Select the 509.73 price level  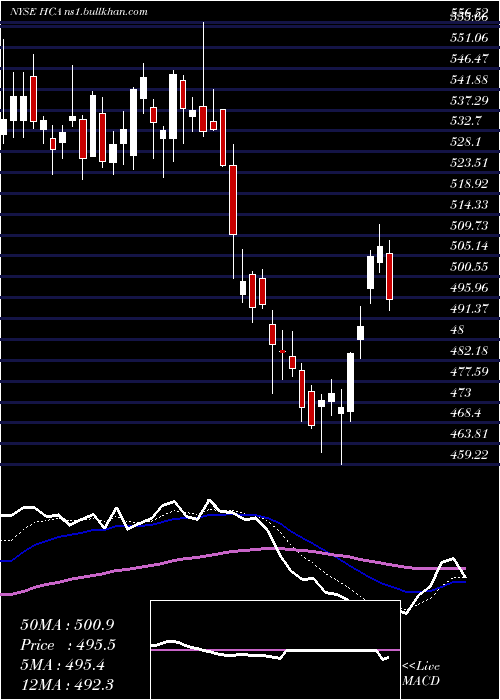(x=469, y=225)
